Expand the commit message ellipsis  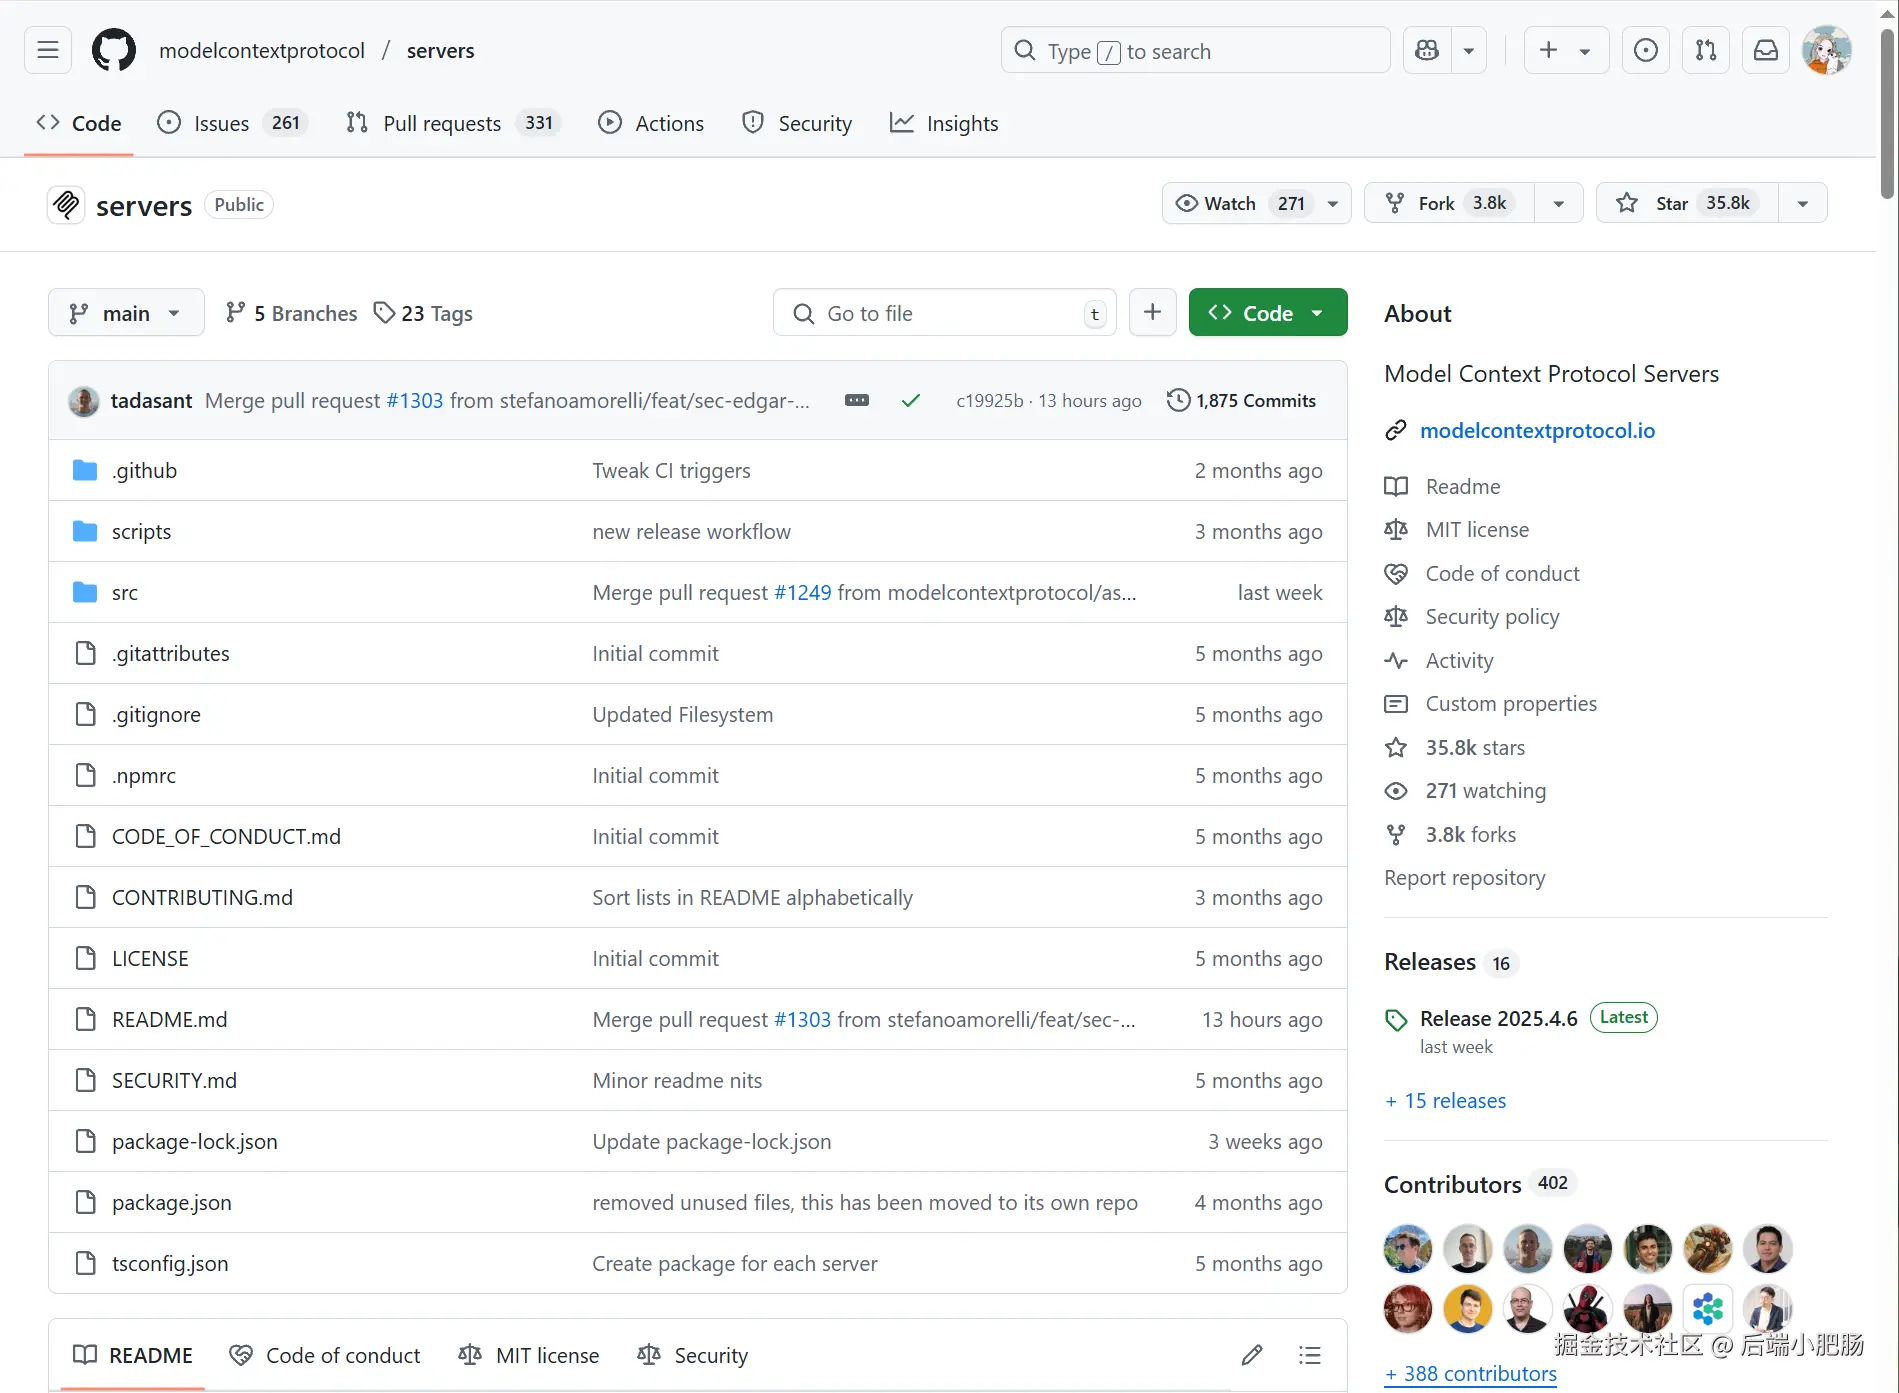tap(857, 400)
